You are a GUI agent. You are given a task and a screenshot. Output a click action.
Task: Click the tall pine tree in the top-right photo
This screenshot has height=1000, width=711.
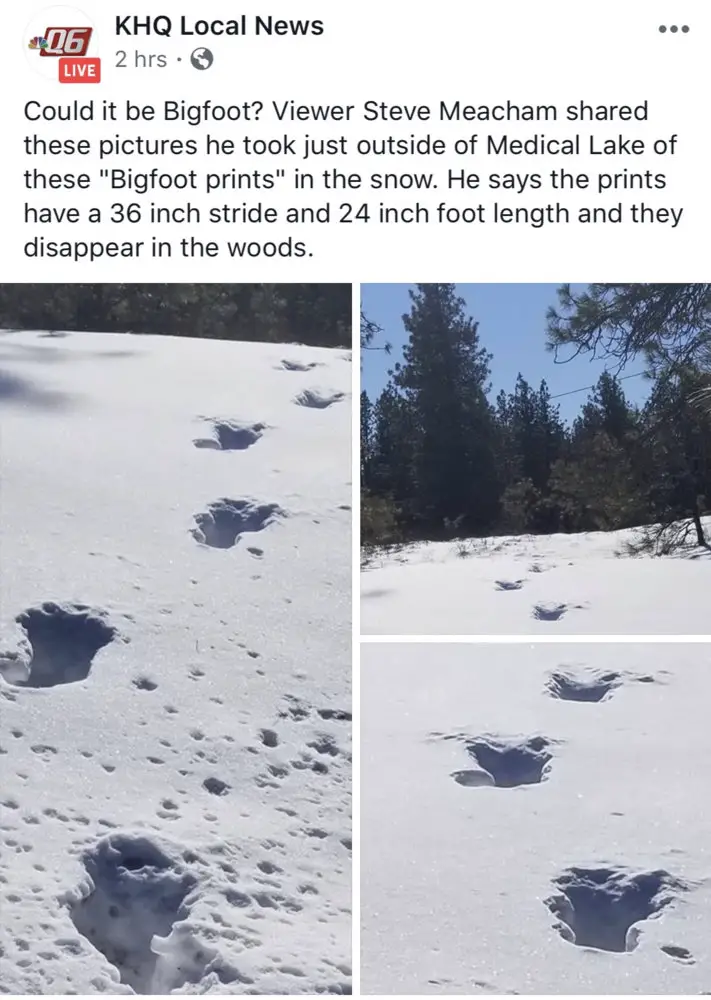coord(440,408)
